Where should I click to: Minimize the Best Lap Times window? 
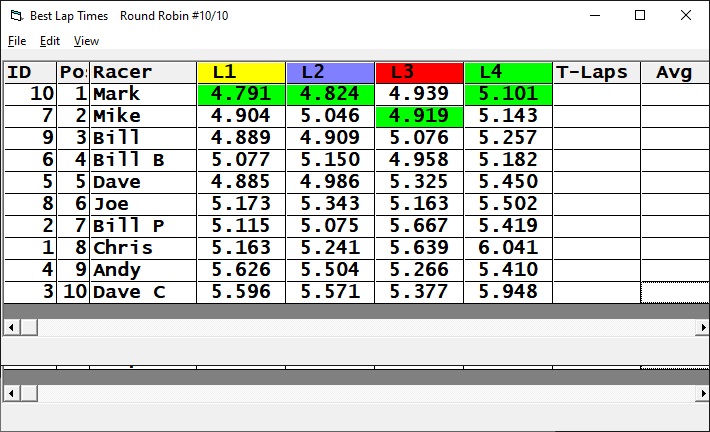tap(594, 16)
